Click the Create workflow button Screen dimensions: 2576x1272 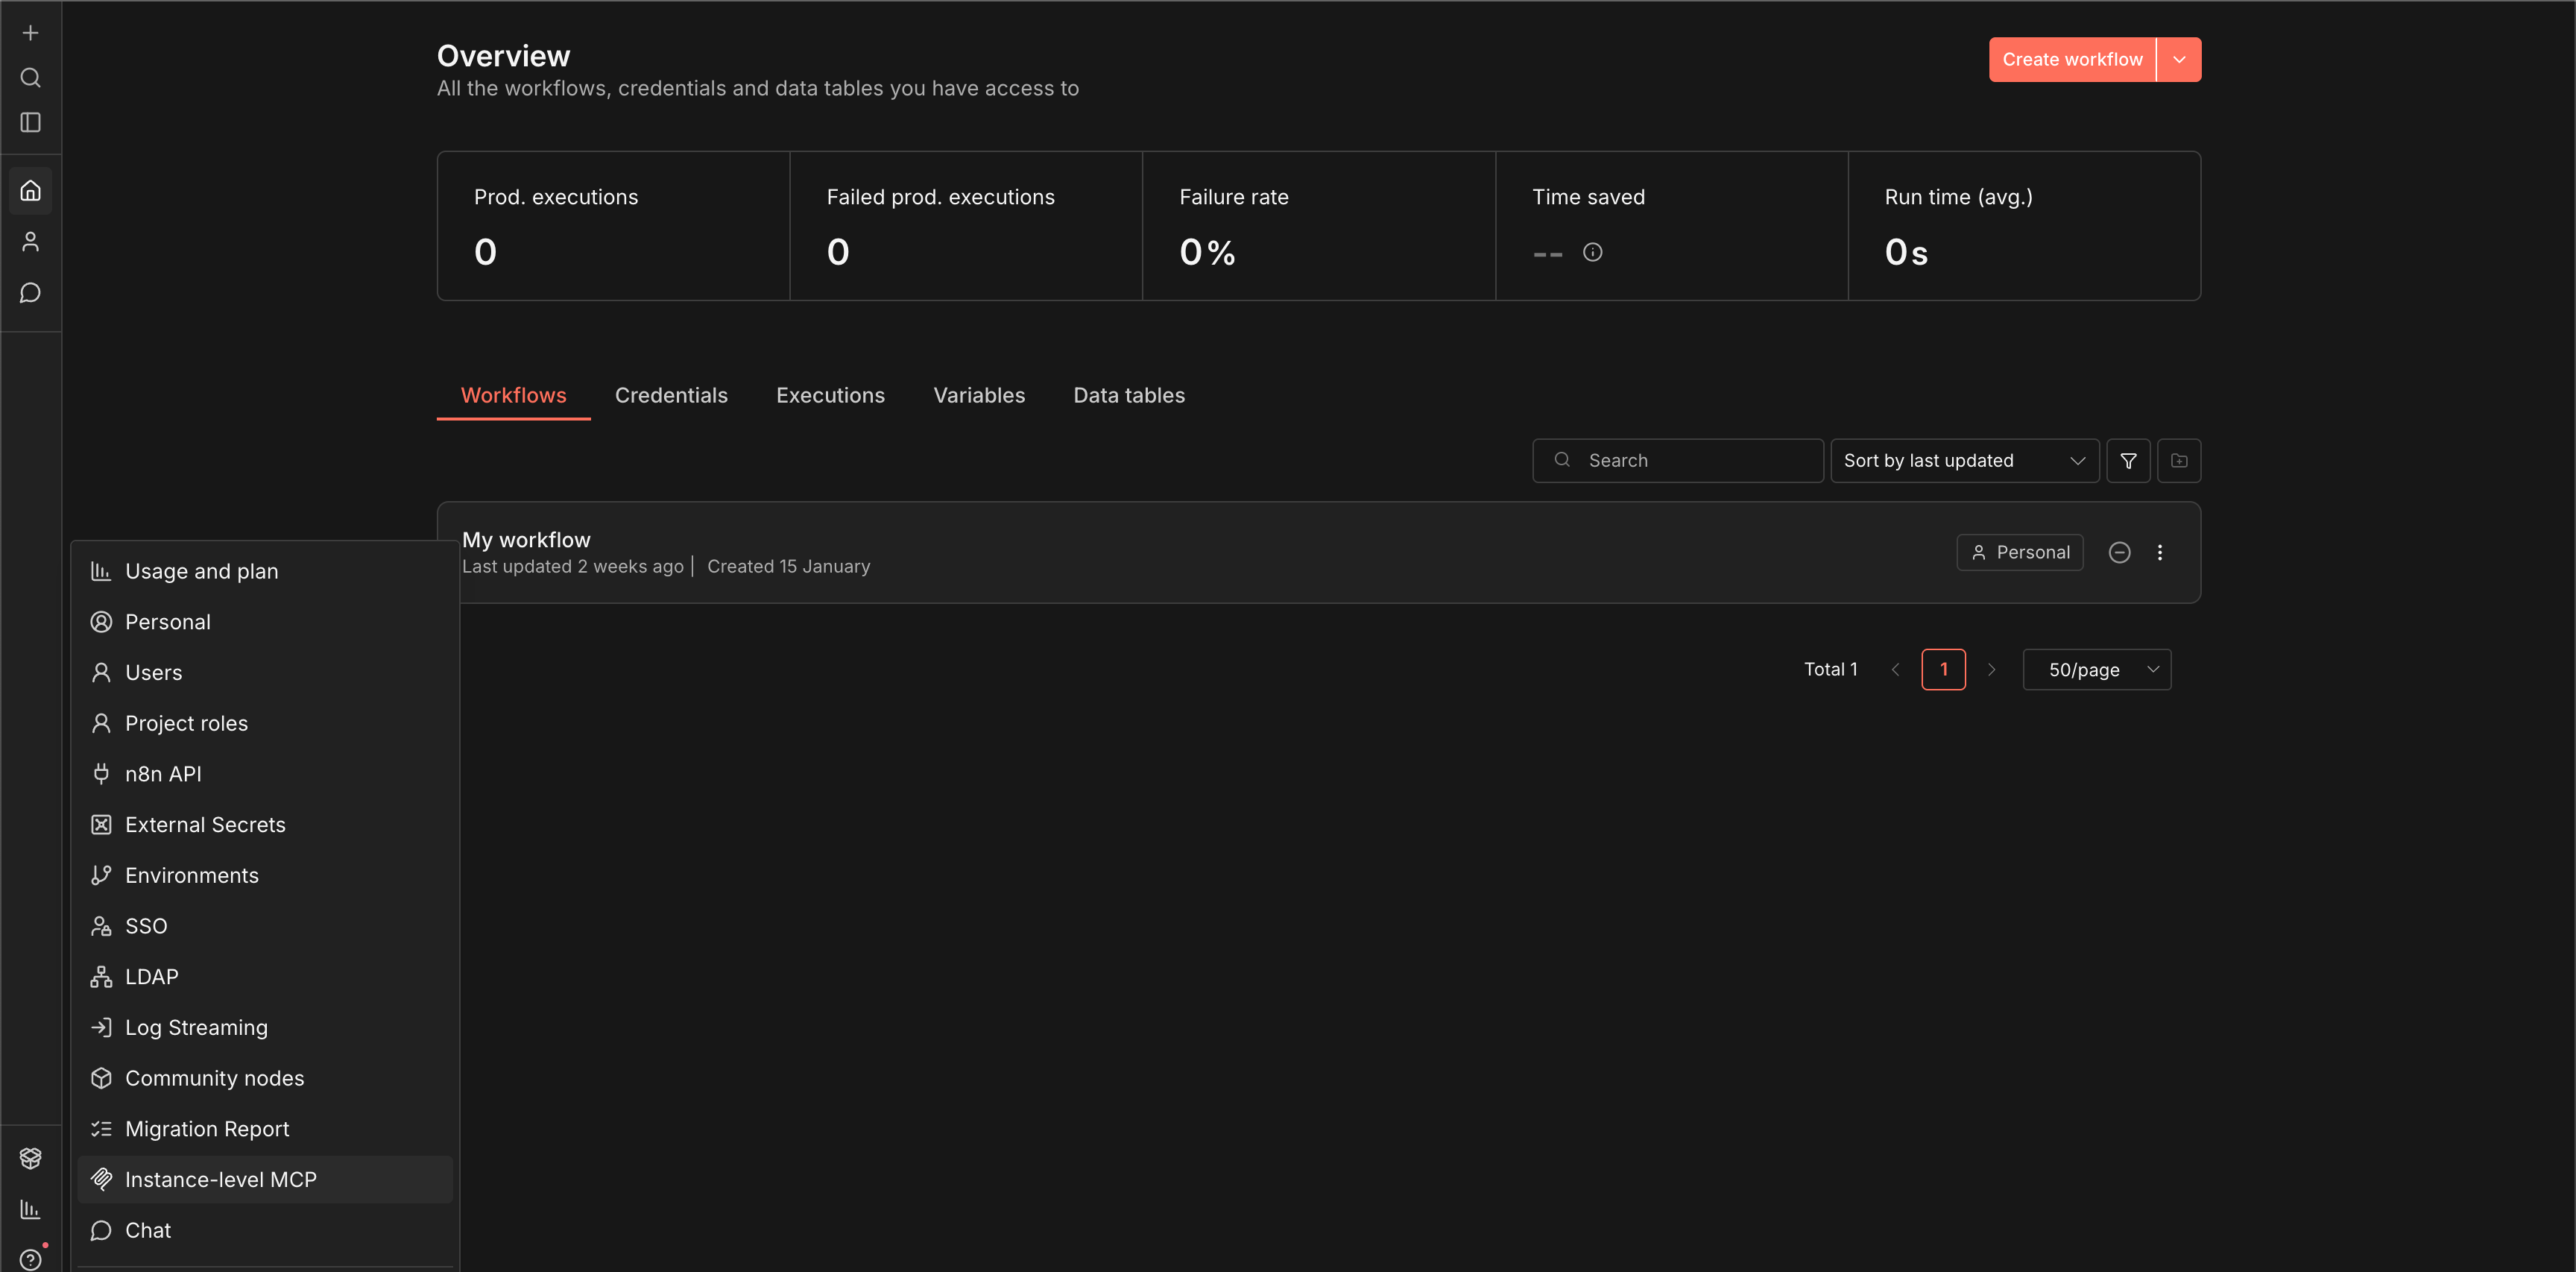point(2072,60)
